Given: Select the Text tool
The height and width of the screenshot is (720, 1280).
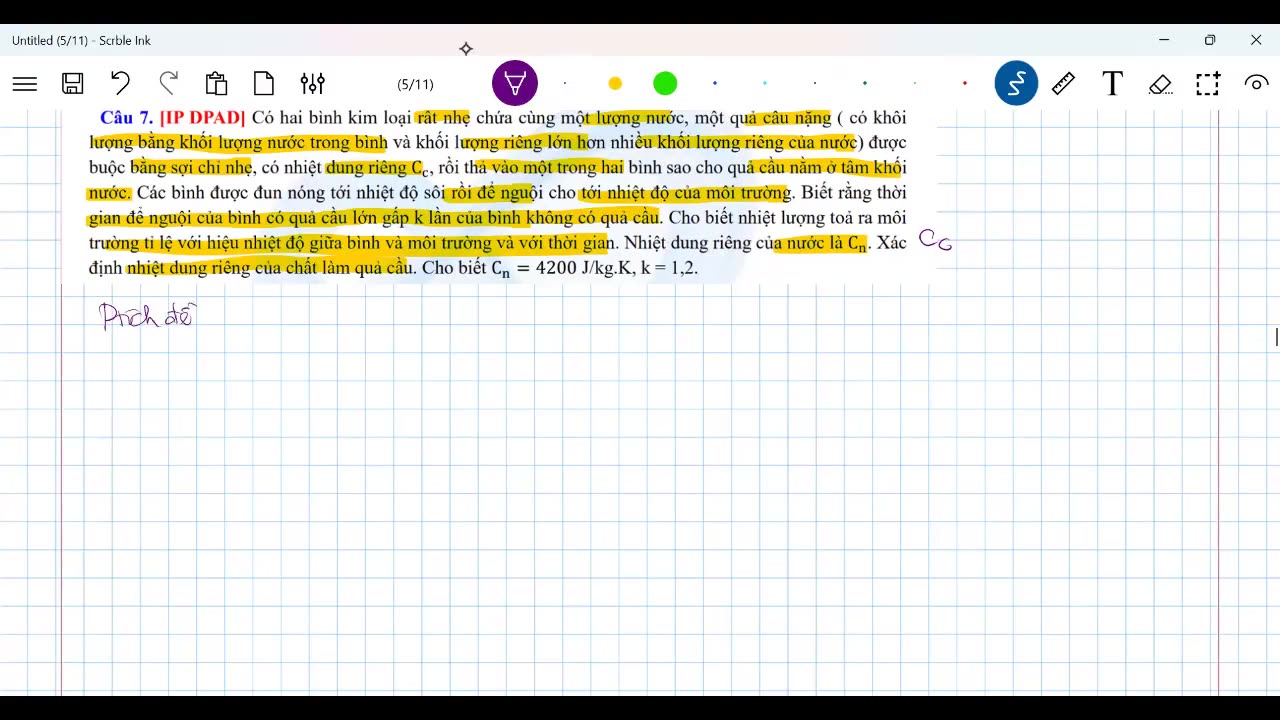Looking at the screenshot, I should [1112, 83].
